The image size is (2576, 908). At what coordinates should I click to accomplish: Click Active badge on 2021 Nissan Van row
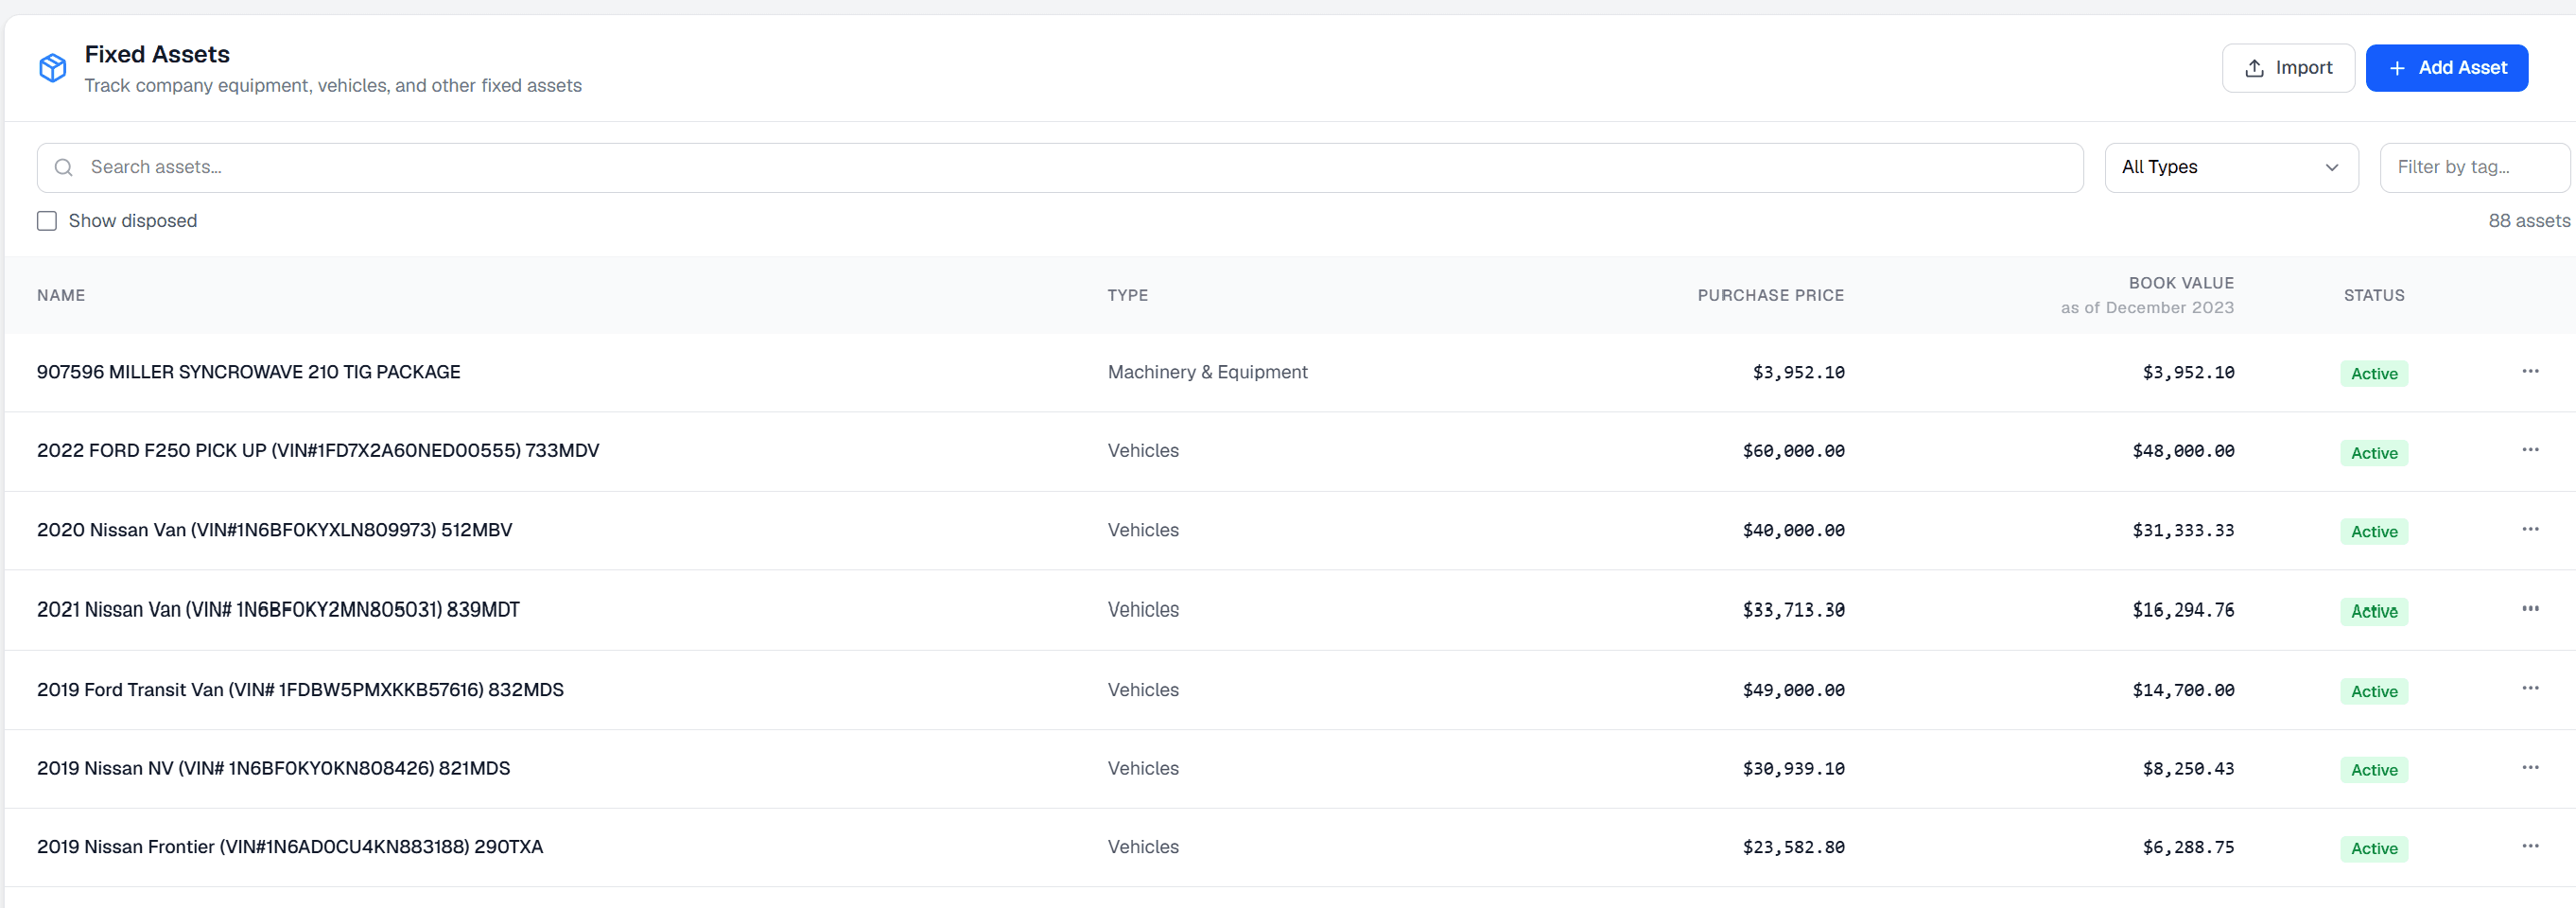(x=2374, y=611)
